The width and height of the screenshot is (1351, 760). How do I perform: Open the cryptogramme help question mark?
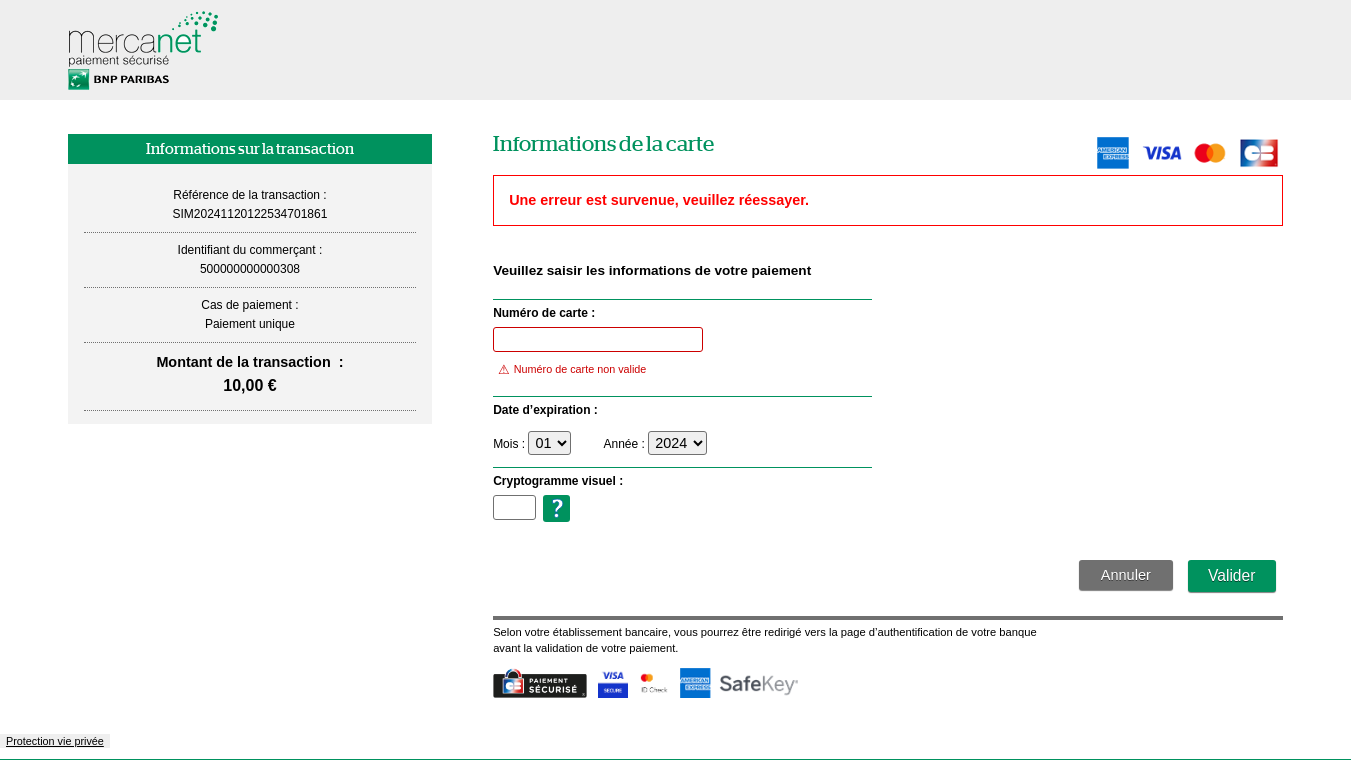[x=556, y=508]
